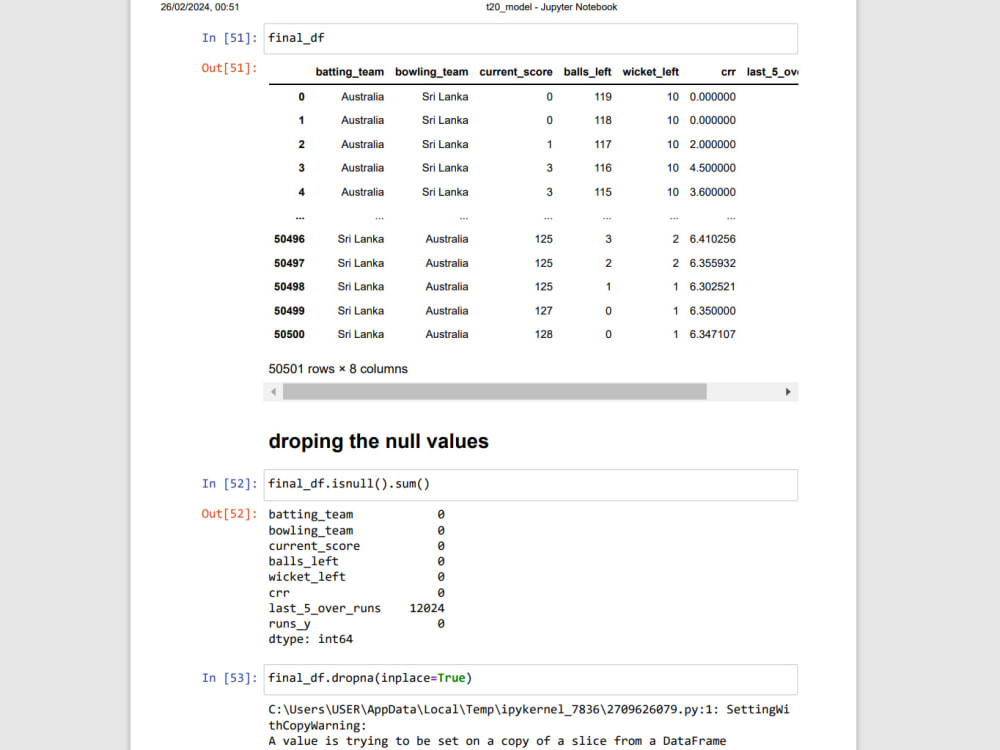1000x750 pixels.
Task: Select the bowling_team column header
Action: tap(431, 71)
